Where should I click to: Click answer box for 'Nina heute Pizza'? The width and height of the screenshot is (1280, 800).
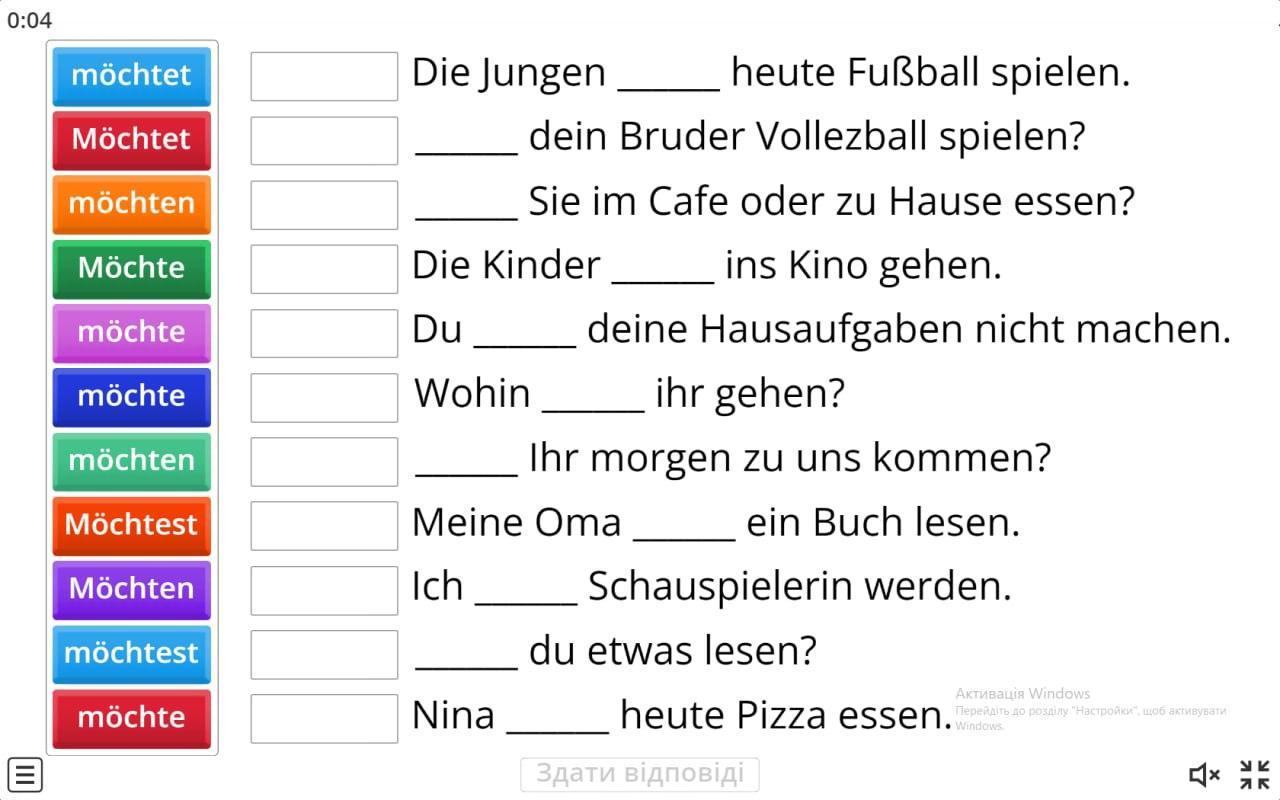coord(324,718)
